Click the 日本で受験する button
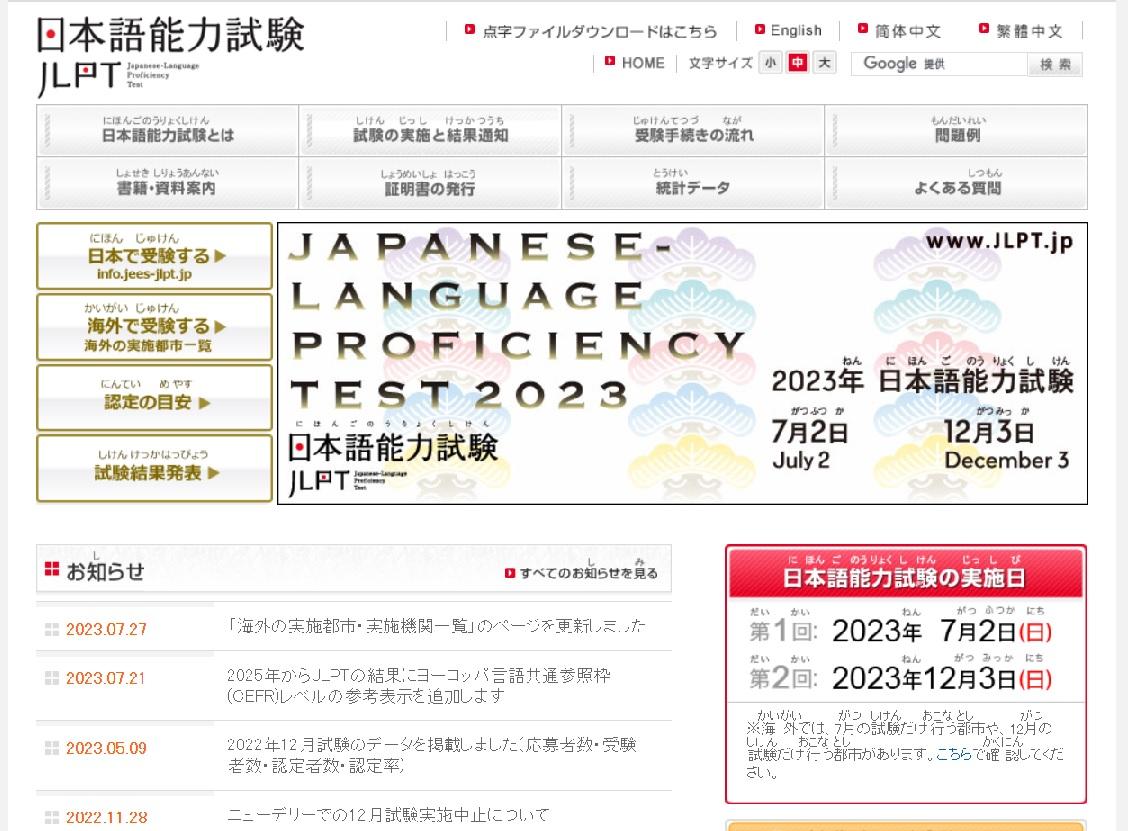1128x831 pixels. pos(155,256)
